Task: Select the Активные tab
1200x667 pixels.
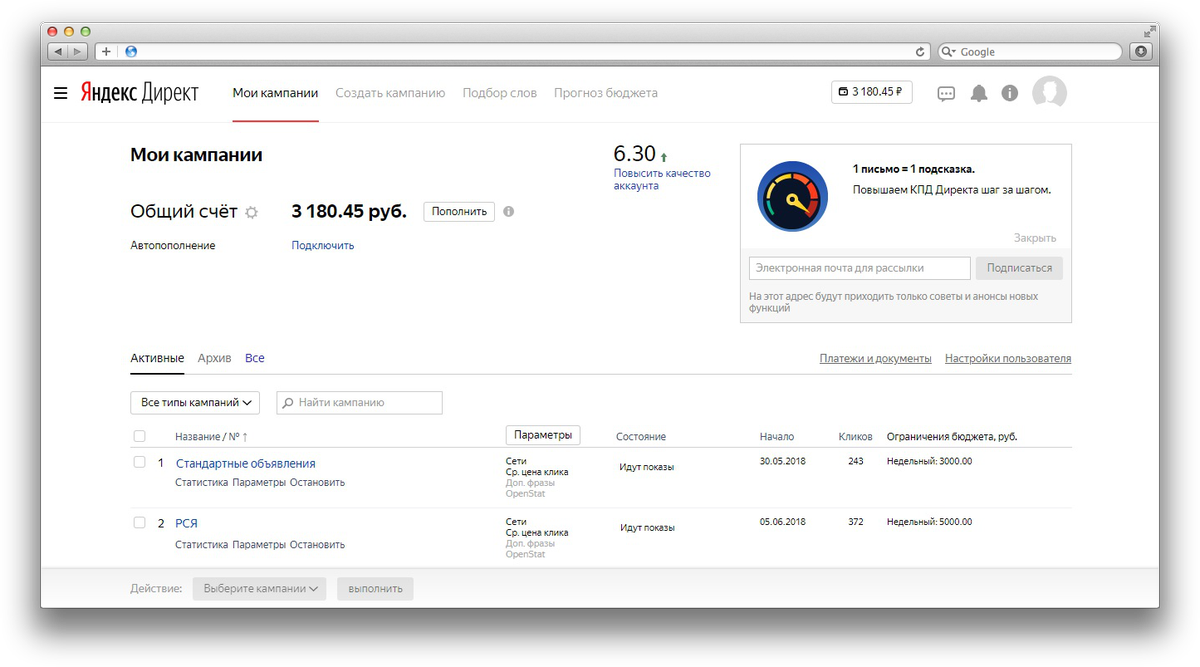Action: [x=157, y=358]
